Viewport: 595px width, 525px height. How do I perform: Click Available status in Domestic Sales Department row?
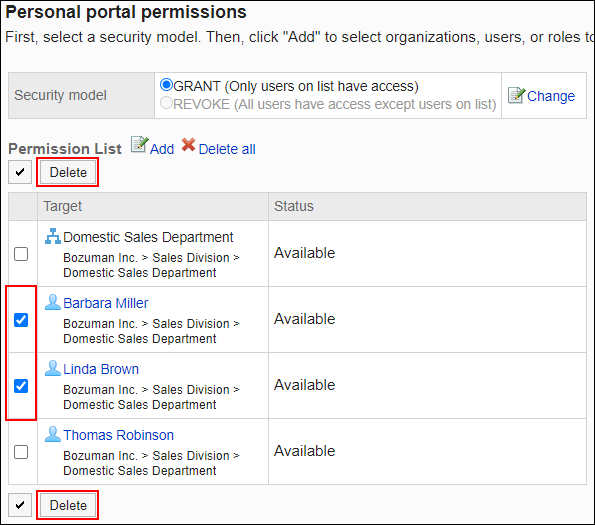(x=304, y=253)
